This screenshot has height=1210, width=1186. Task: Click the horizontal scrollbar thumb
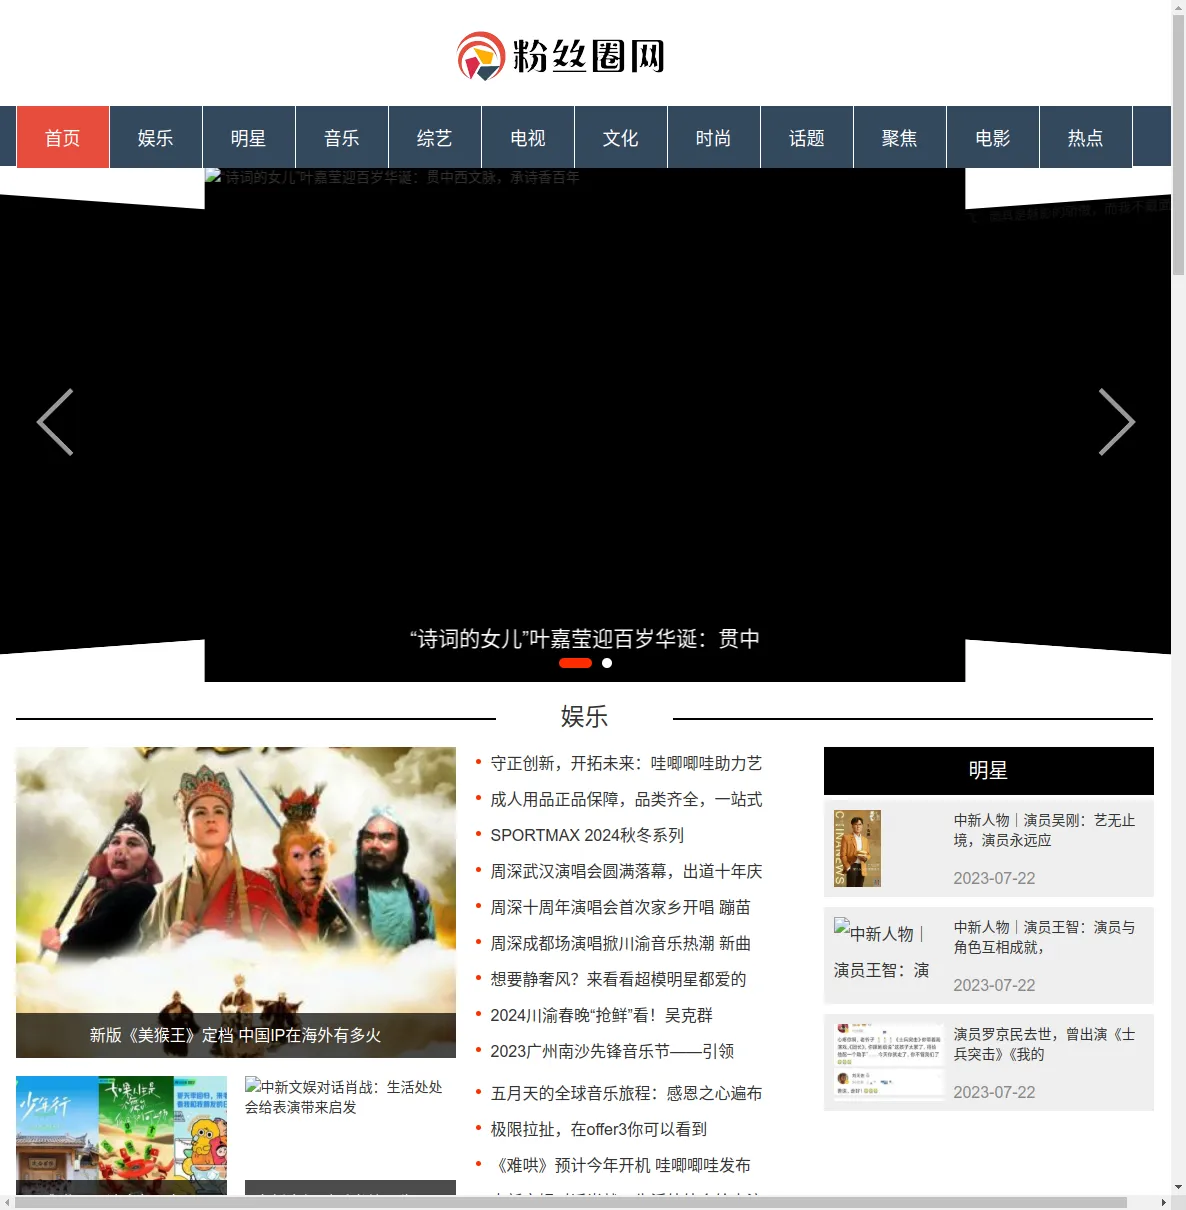point(570,1202)
